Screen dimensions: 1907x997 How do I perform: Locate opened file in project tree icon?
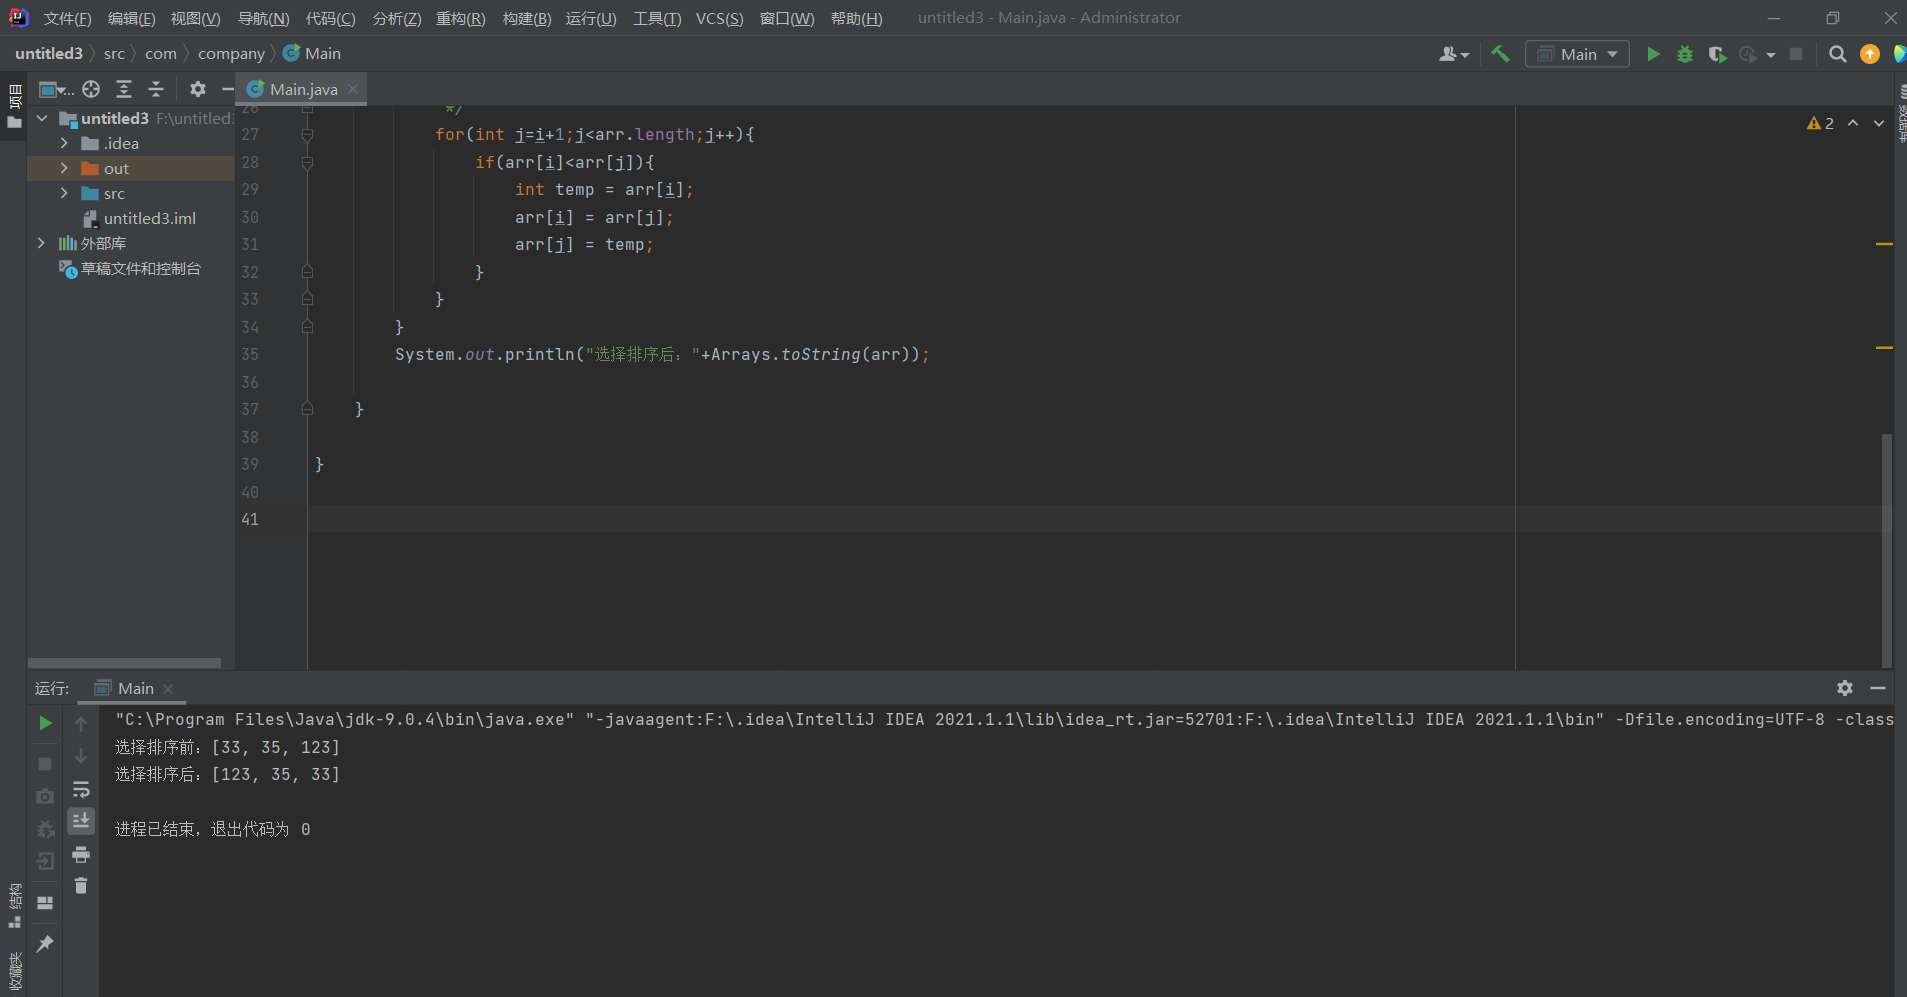click(x=91, y=89)
